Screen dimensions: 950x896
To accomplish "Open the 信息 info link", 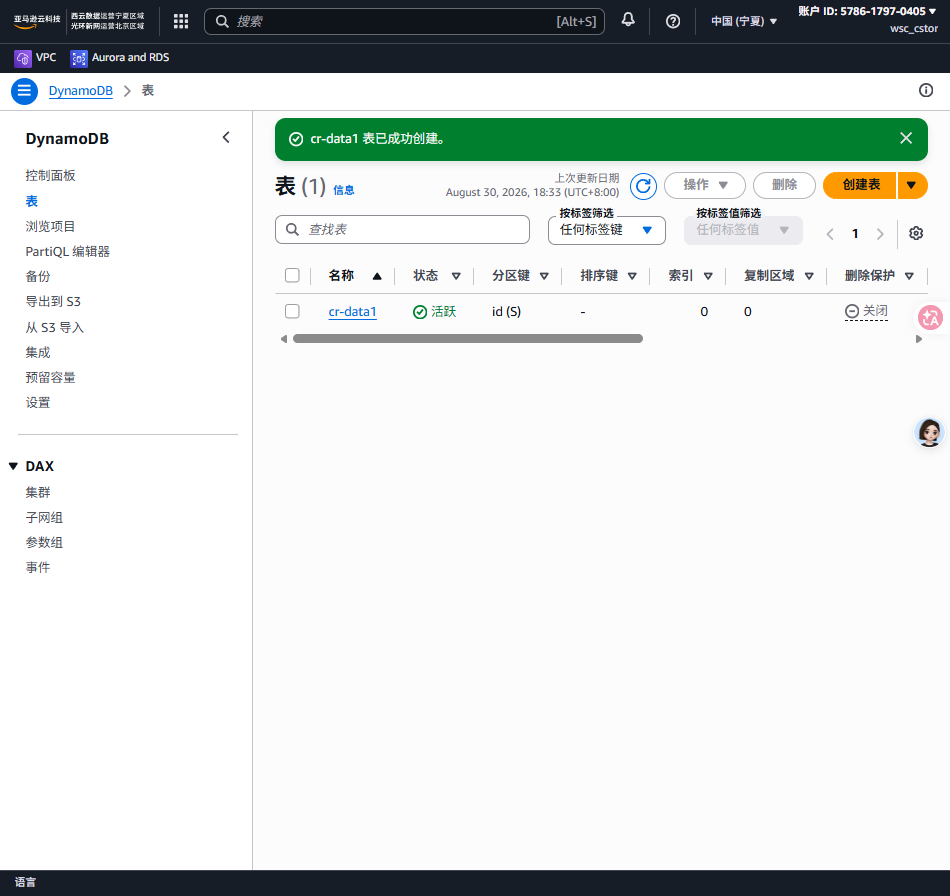I will 344,190.
